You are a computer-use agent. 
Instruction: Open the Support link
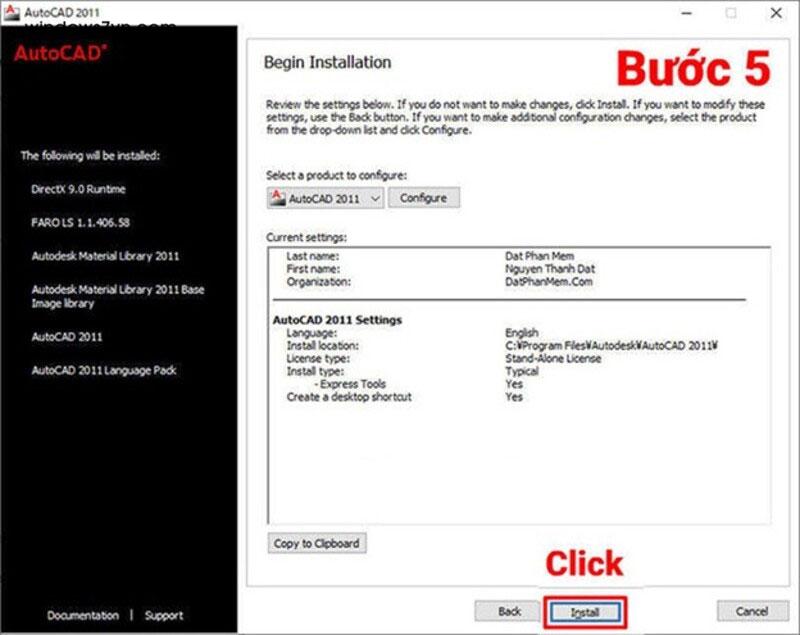[164, 615]
